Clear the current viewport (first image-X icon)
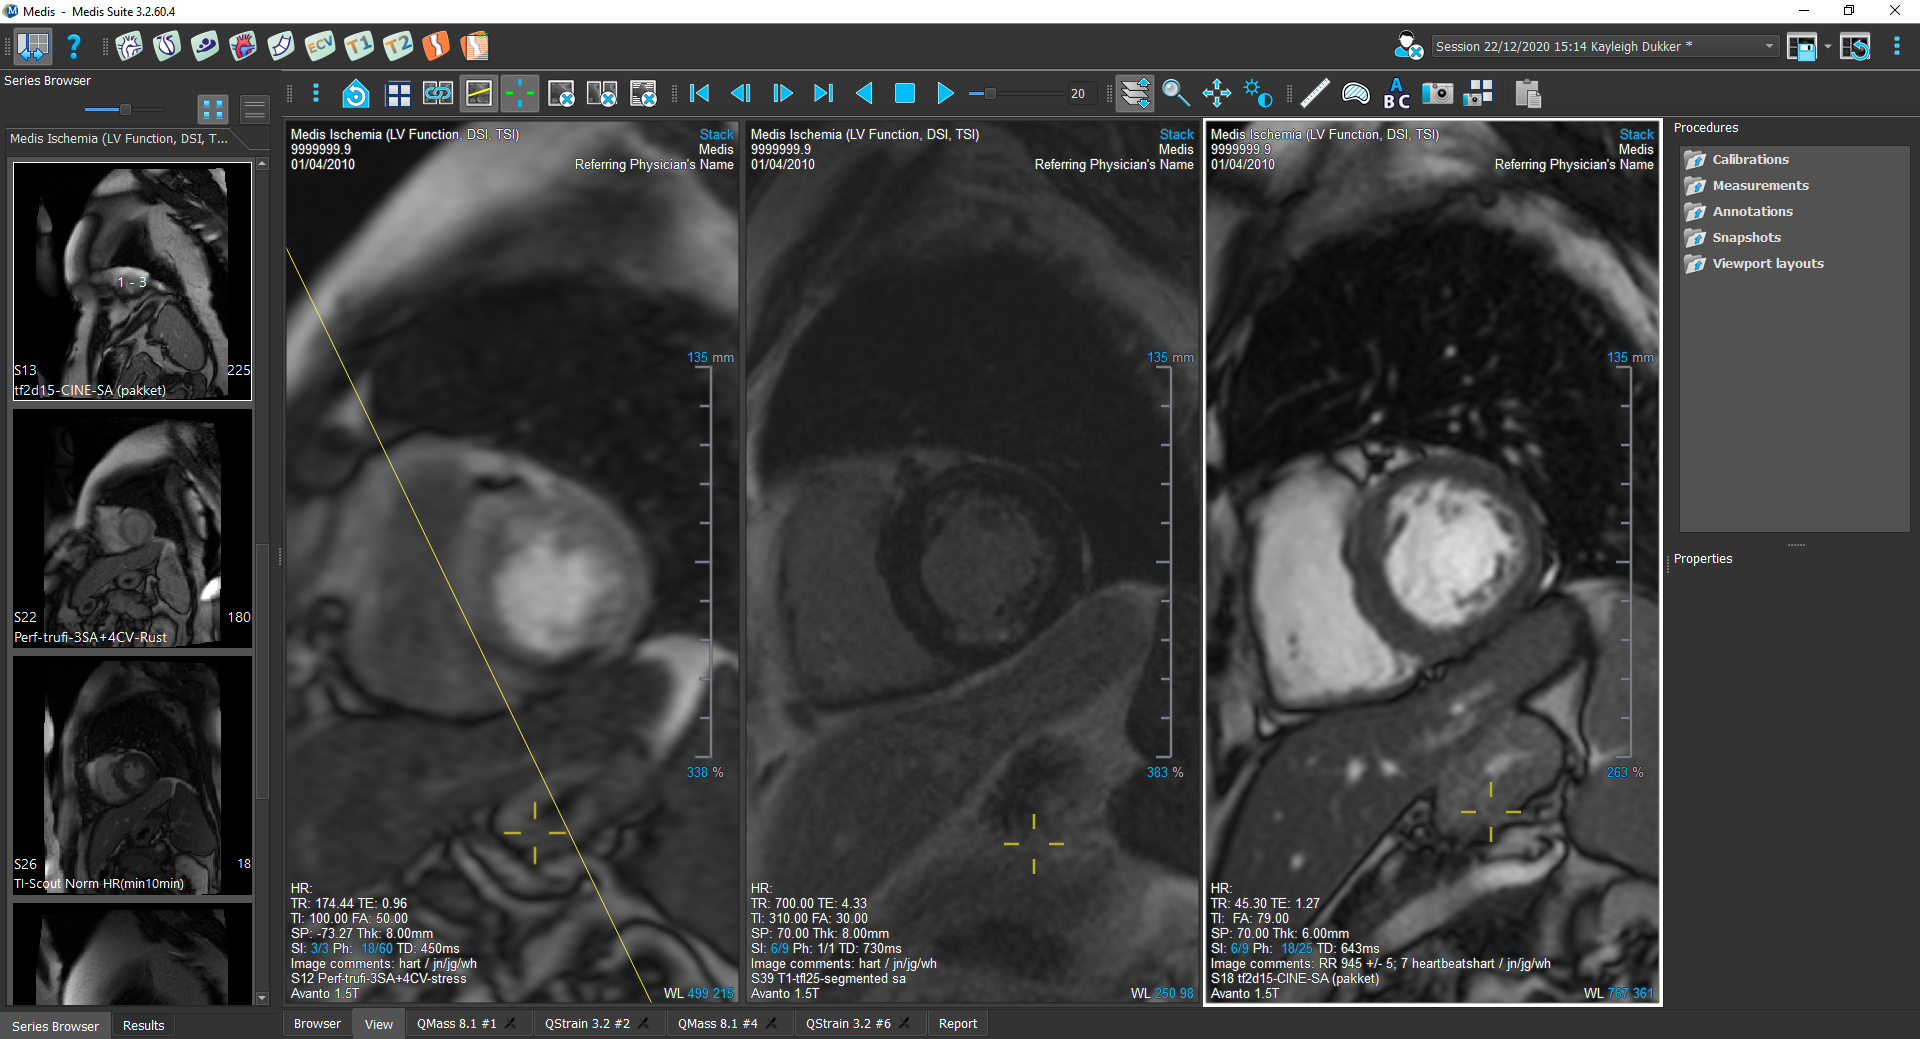The height and width of the screenshot is (1039, 1920). (x=561, y=94)
